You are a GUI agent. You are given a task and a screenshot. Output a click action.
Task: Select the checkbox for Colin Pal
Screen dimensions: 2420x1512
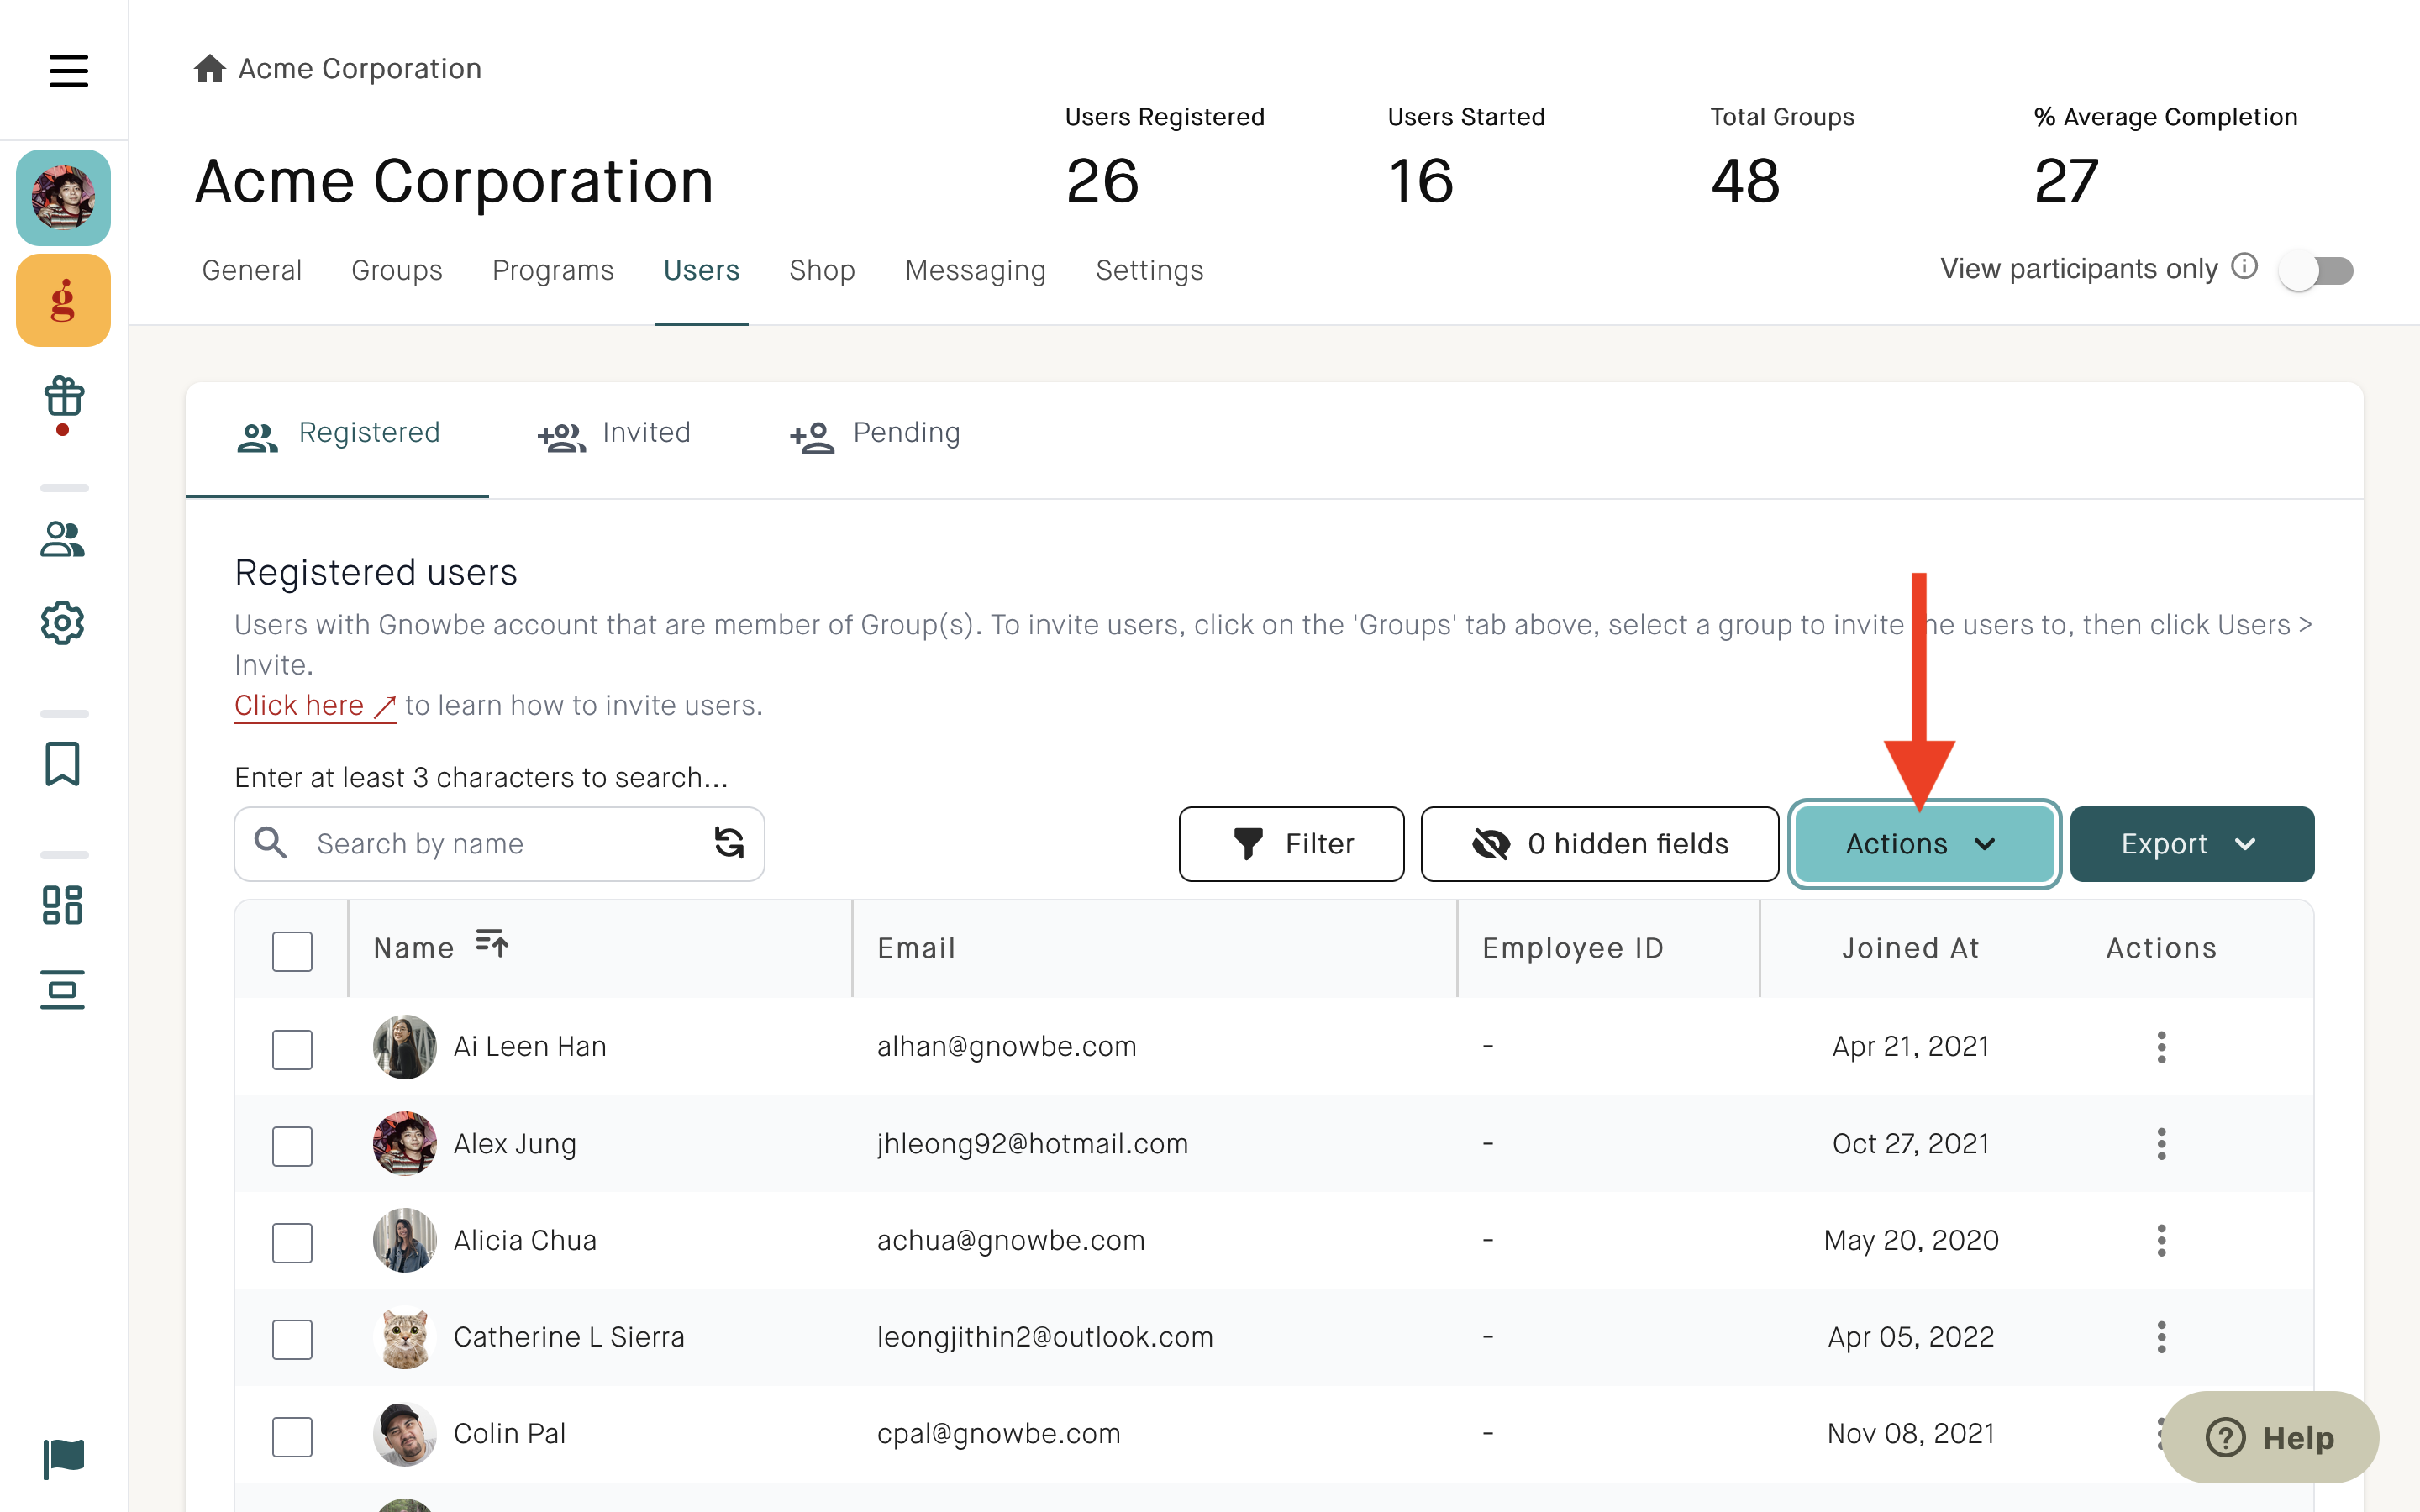[292, 1437]
